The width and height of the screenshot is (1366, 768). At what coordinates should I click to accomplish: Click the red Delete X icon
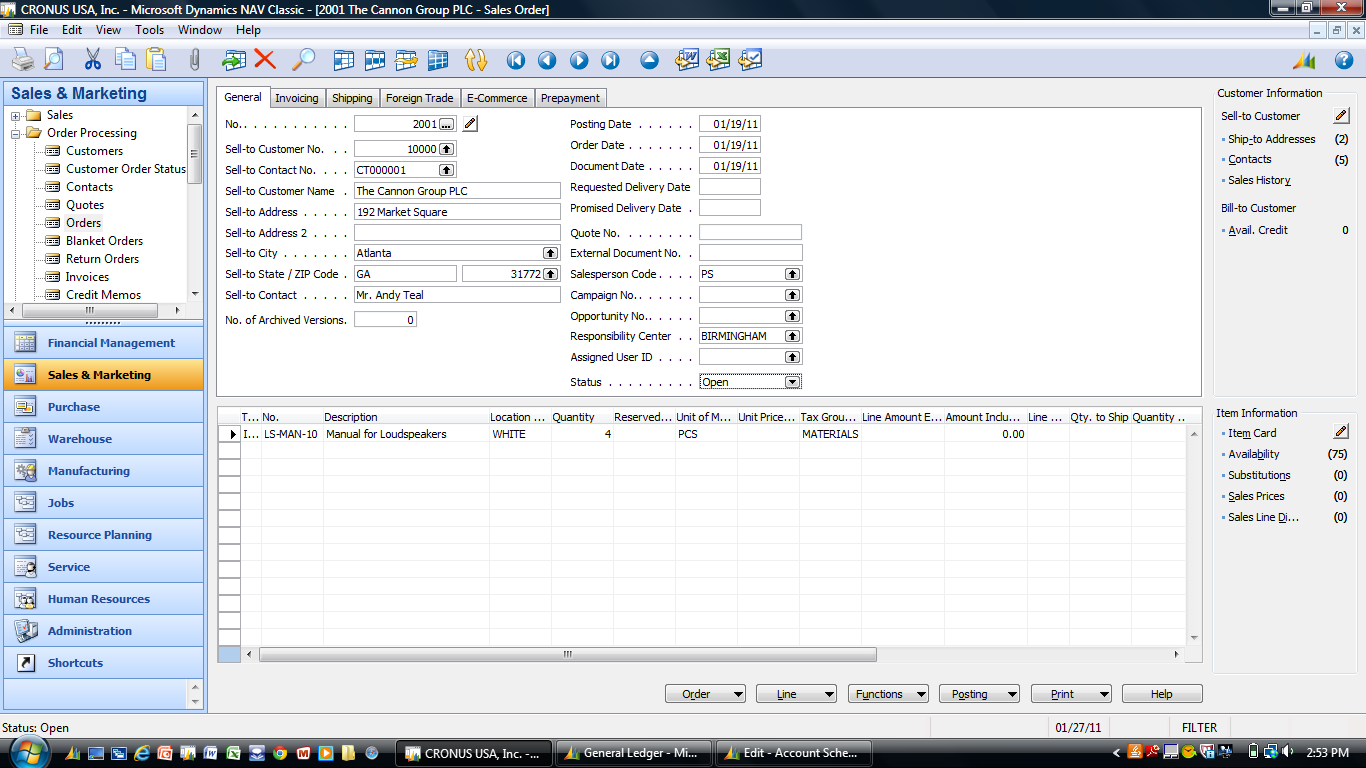coord(265,60)
